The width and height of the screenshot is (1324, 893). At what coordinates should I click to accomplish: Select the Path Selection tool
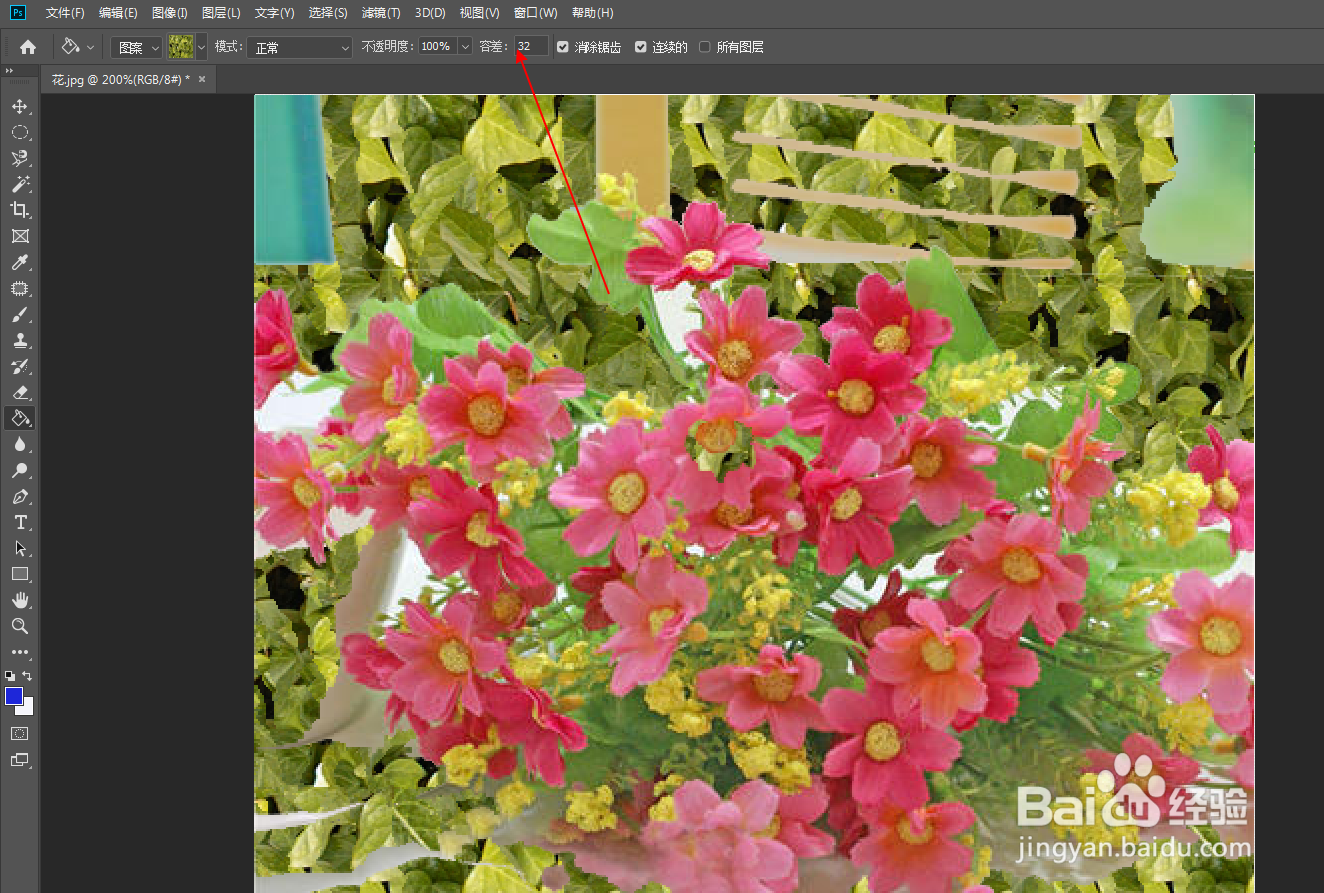20,548
